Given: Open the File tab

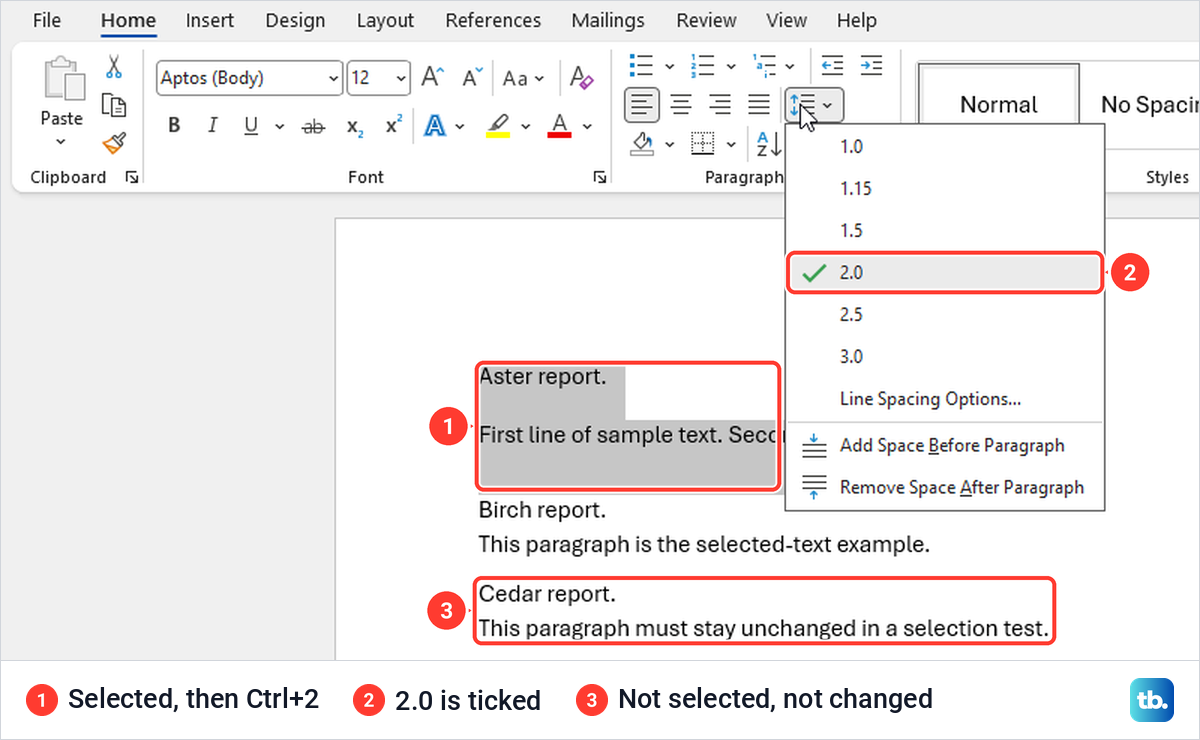Looking at the screenshot, I should 47,20.
